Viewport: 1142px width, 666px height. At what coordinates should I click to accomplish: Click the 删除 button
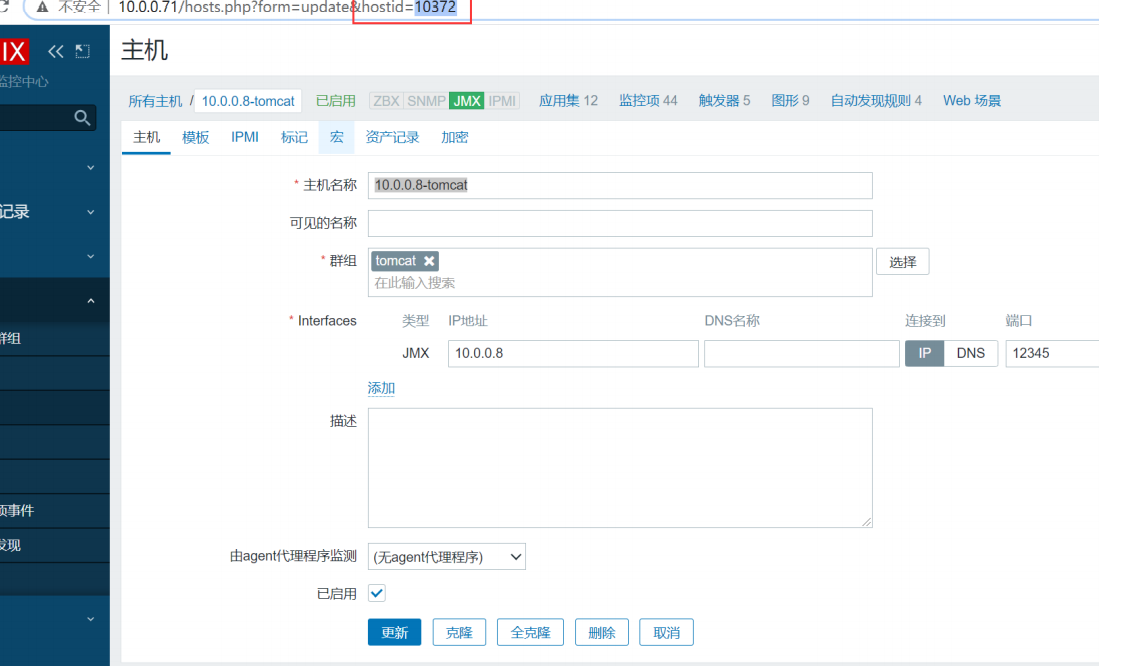pos(602,632)
